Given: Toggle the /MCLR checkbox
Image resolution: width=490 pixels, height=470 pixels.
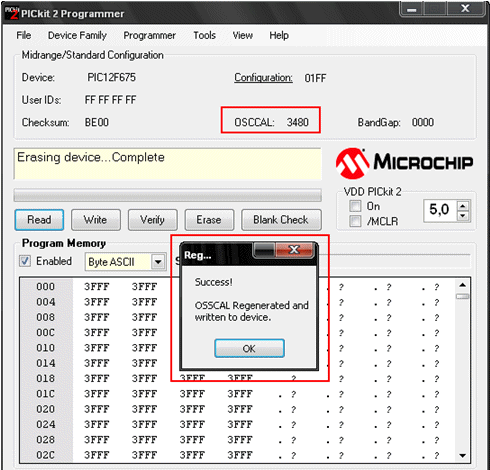Looking at the screenshot, I should click(x=355, y=221).
